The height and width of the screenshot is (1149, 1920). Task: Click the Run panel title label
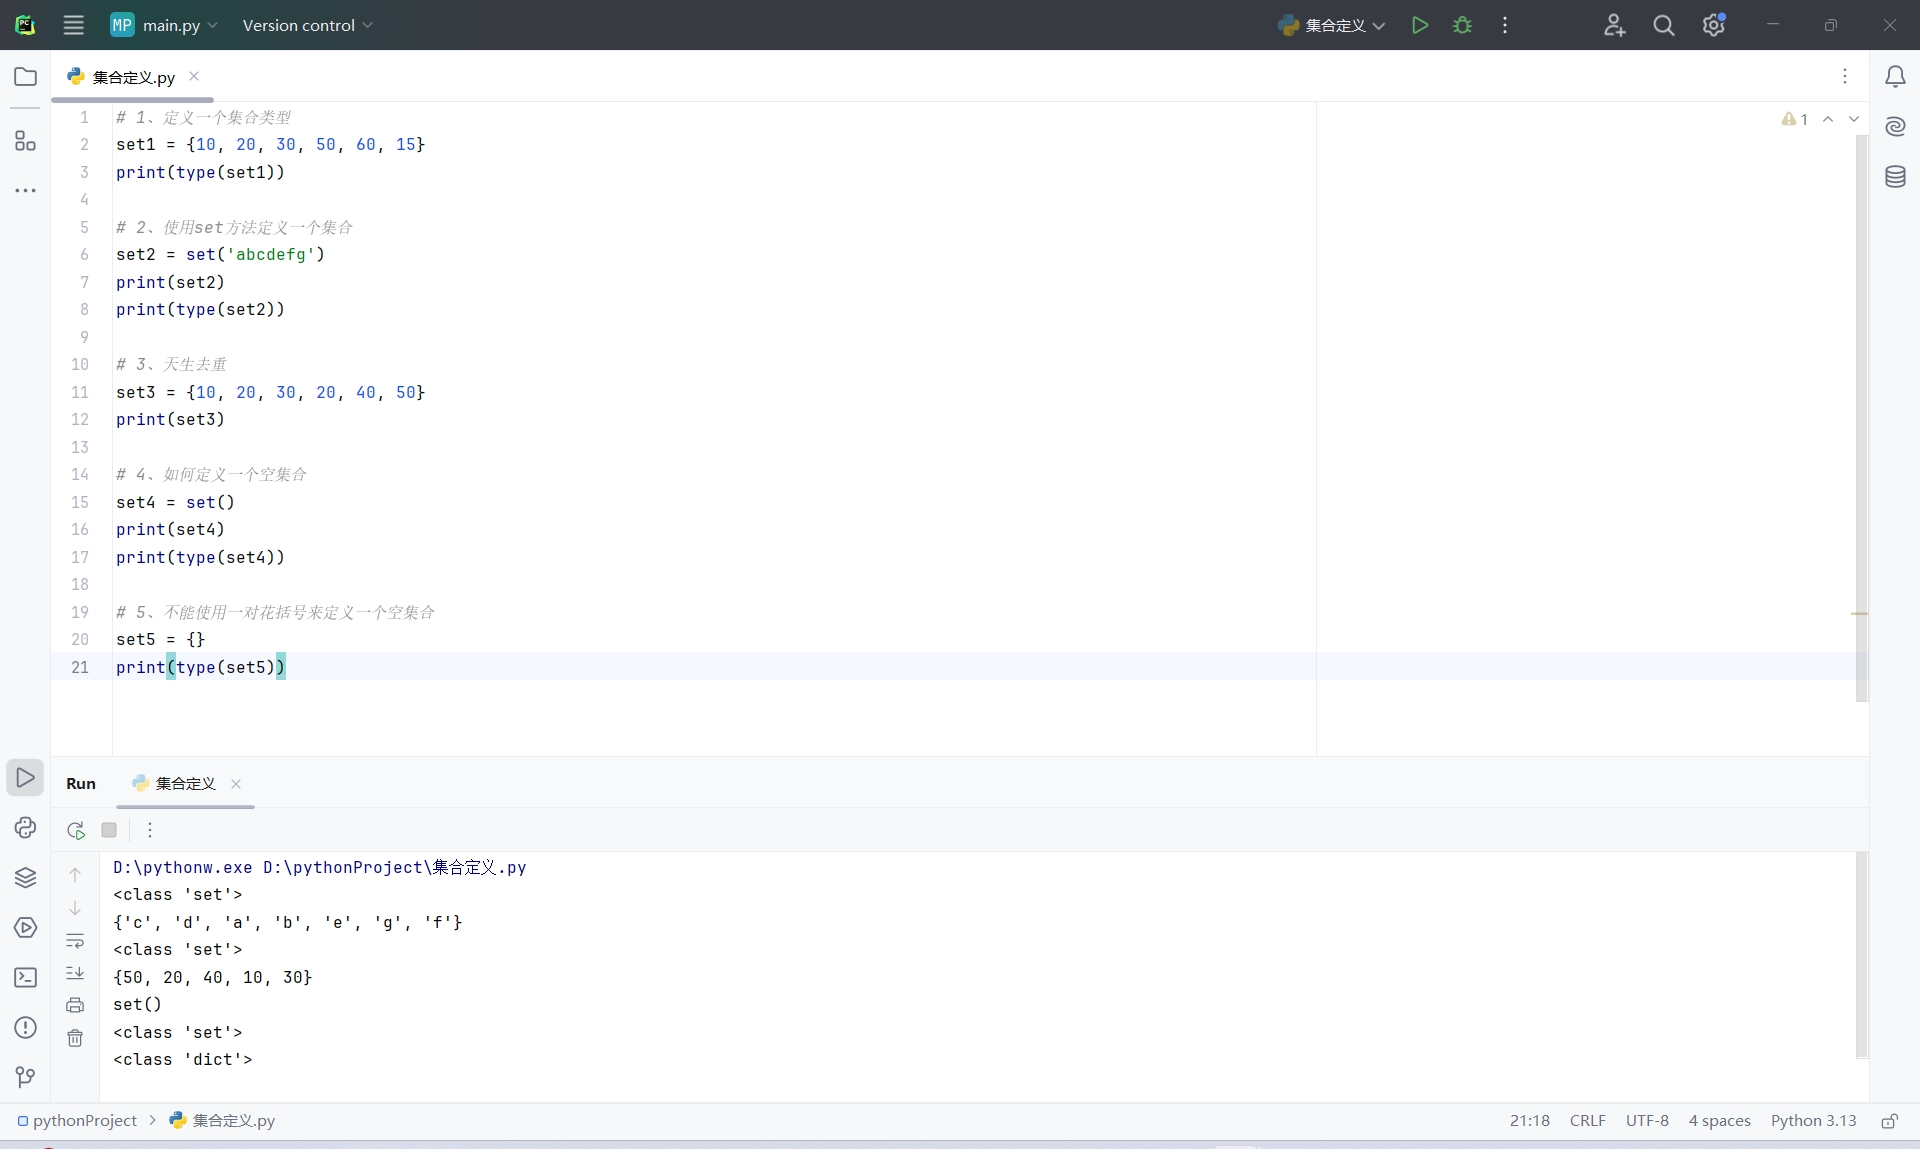click(81, 784)
